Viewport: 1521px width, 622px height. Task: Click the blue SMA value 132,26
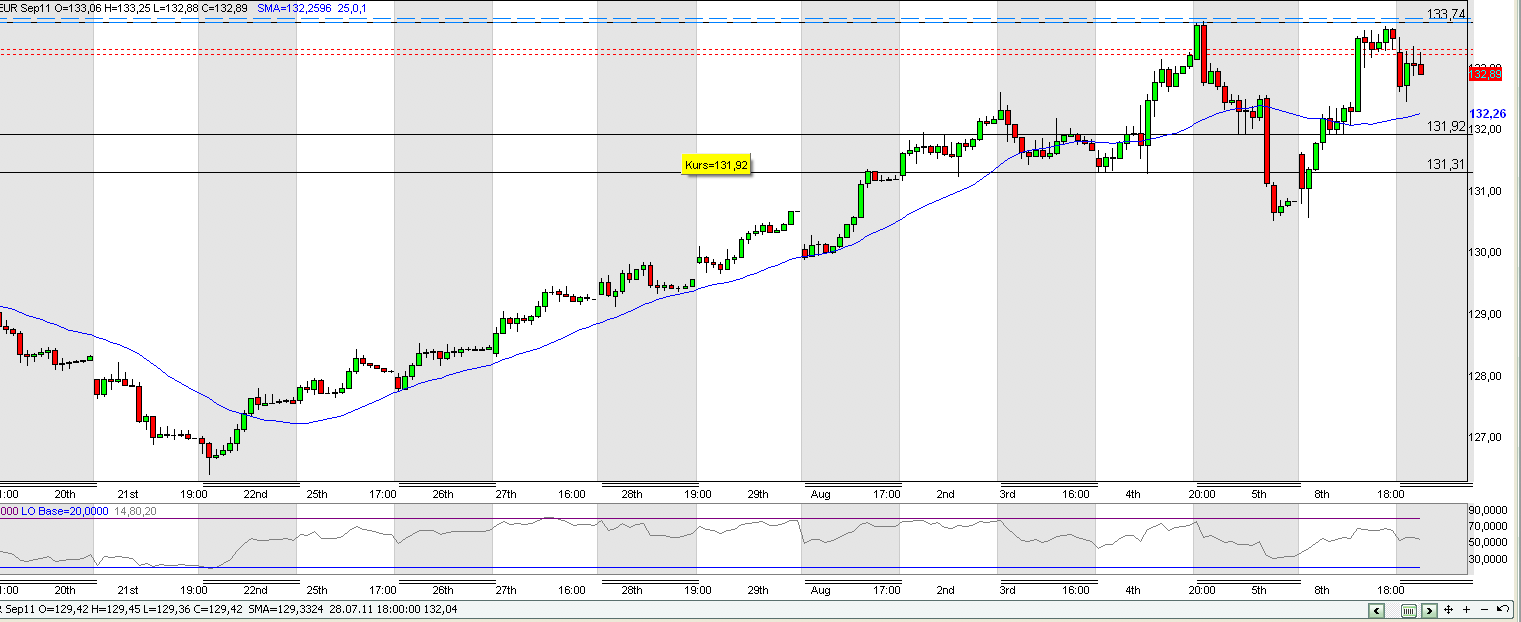click(x=1488, y=113)
